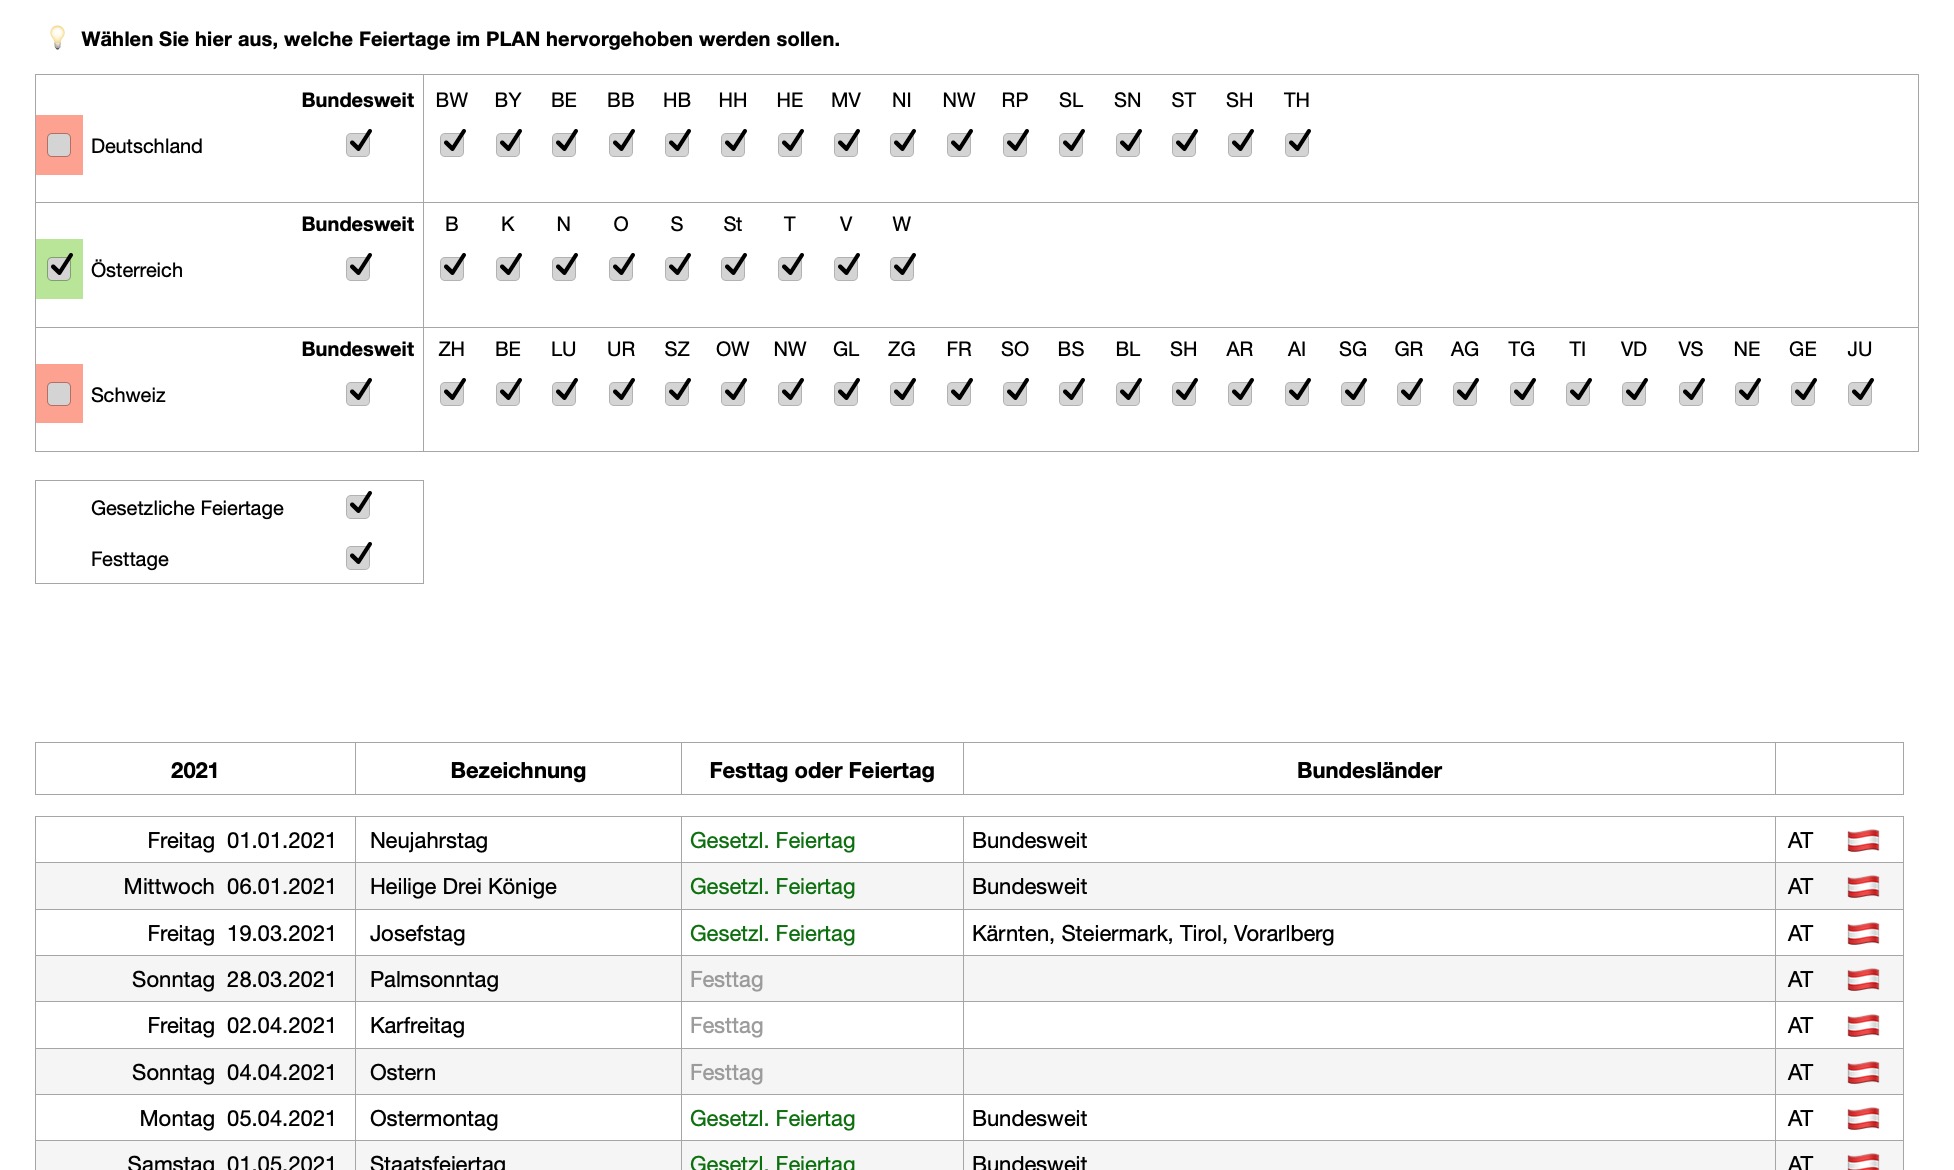1954x1170 pixels.
Task: Click the Austrian flag in the Ostermontag row
Action: [1862, 1119]
